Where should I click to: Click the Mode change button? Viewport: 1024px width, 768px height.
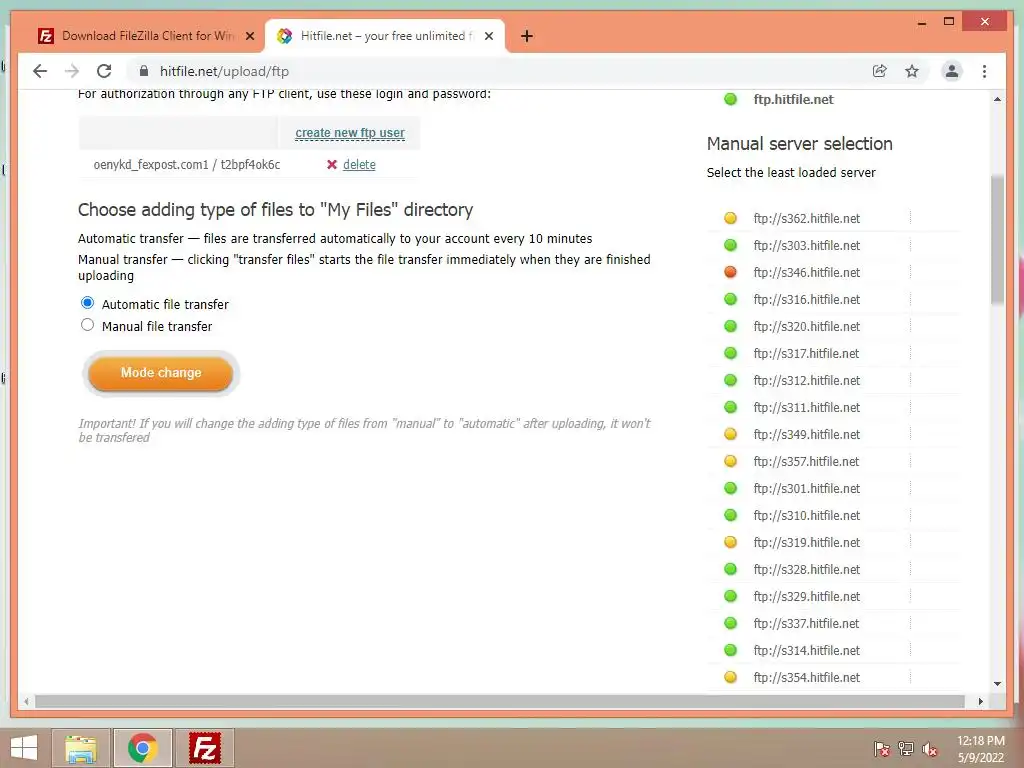pyautogui.click(x=161, y=373)
